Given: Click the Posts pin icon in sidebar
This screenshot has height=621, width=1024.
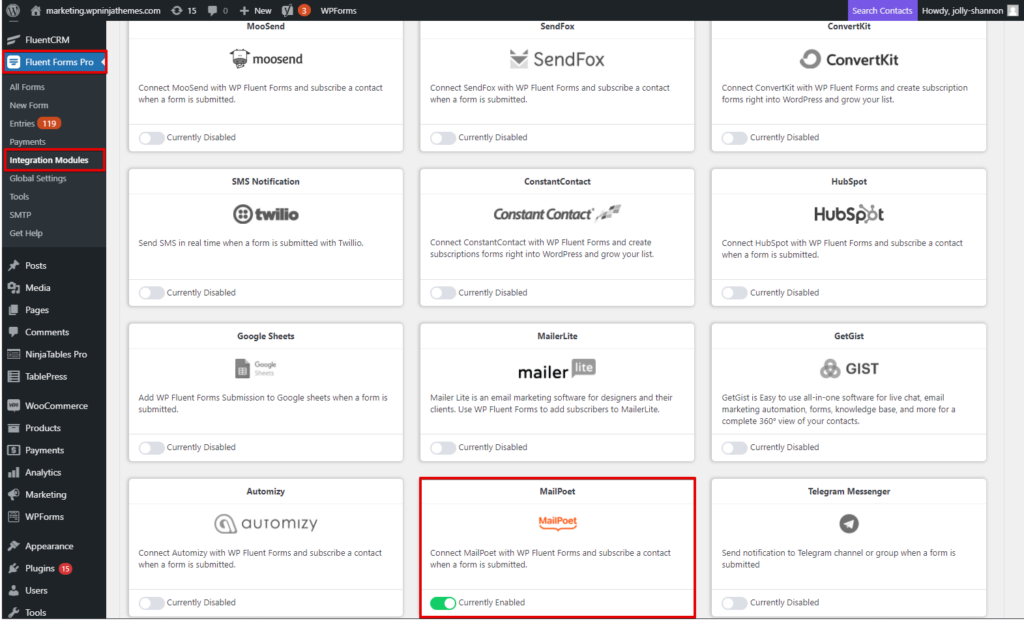Looking at the screenshot, I should (x=13, y=266).
